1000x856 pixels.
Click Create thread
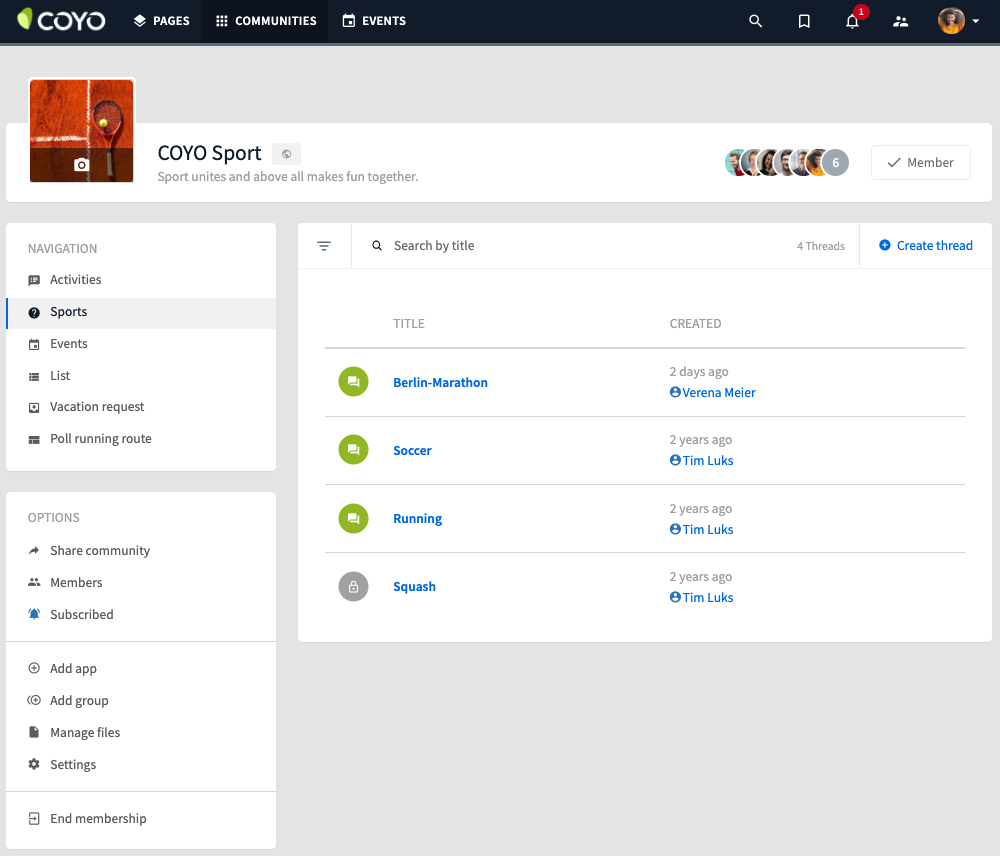pyautogui.click(x=925, y=246)
